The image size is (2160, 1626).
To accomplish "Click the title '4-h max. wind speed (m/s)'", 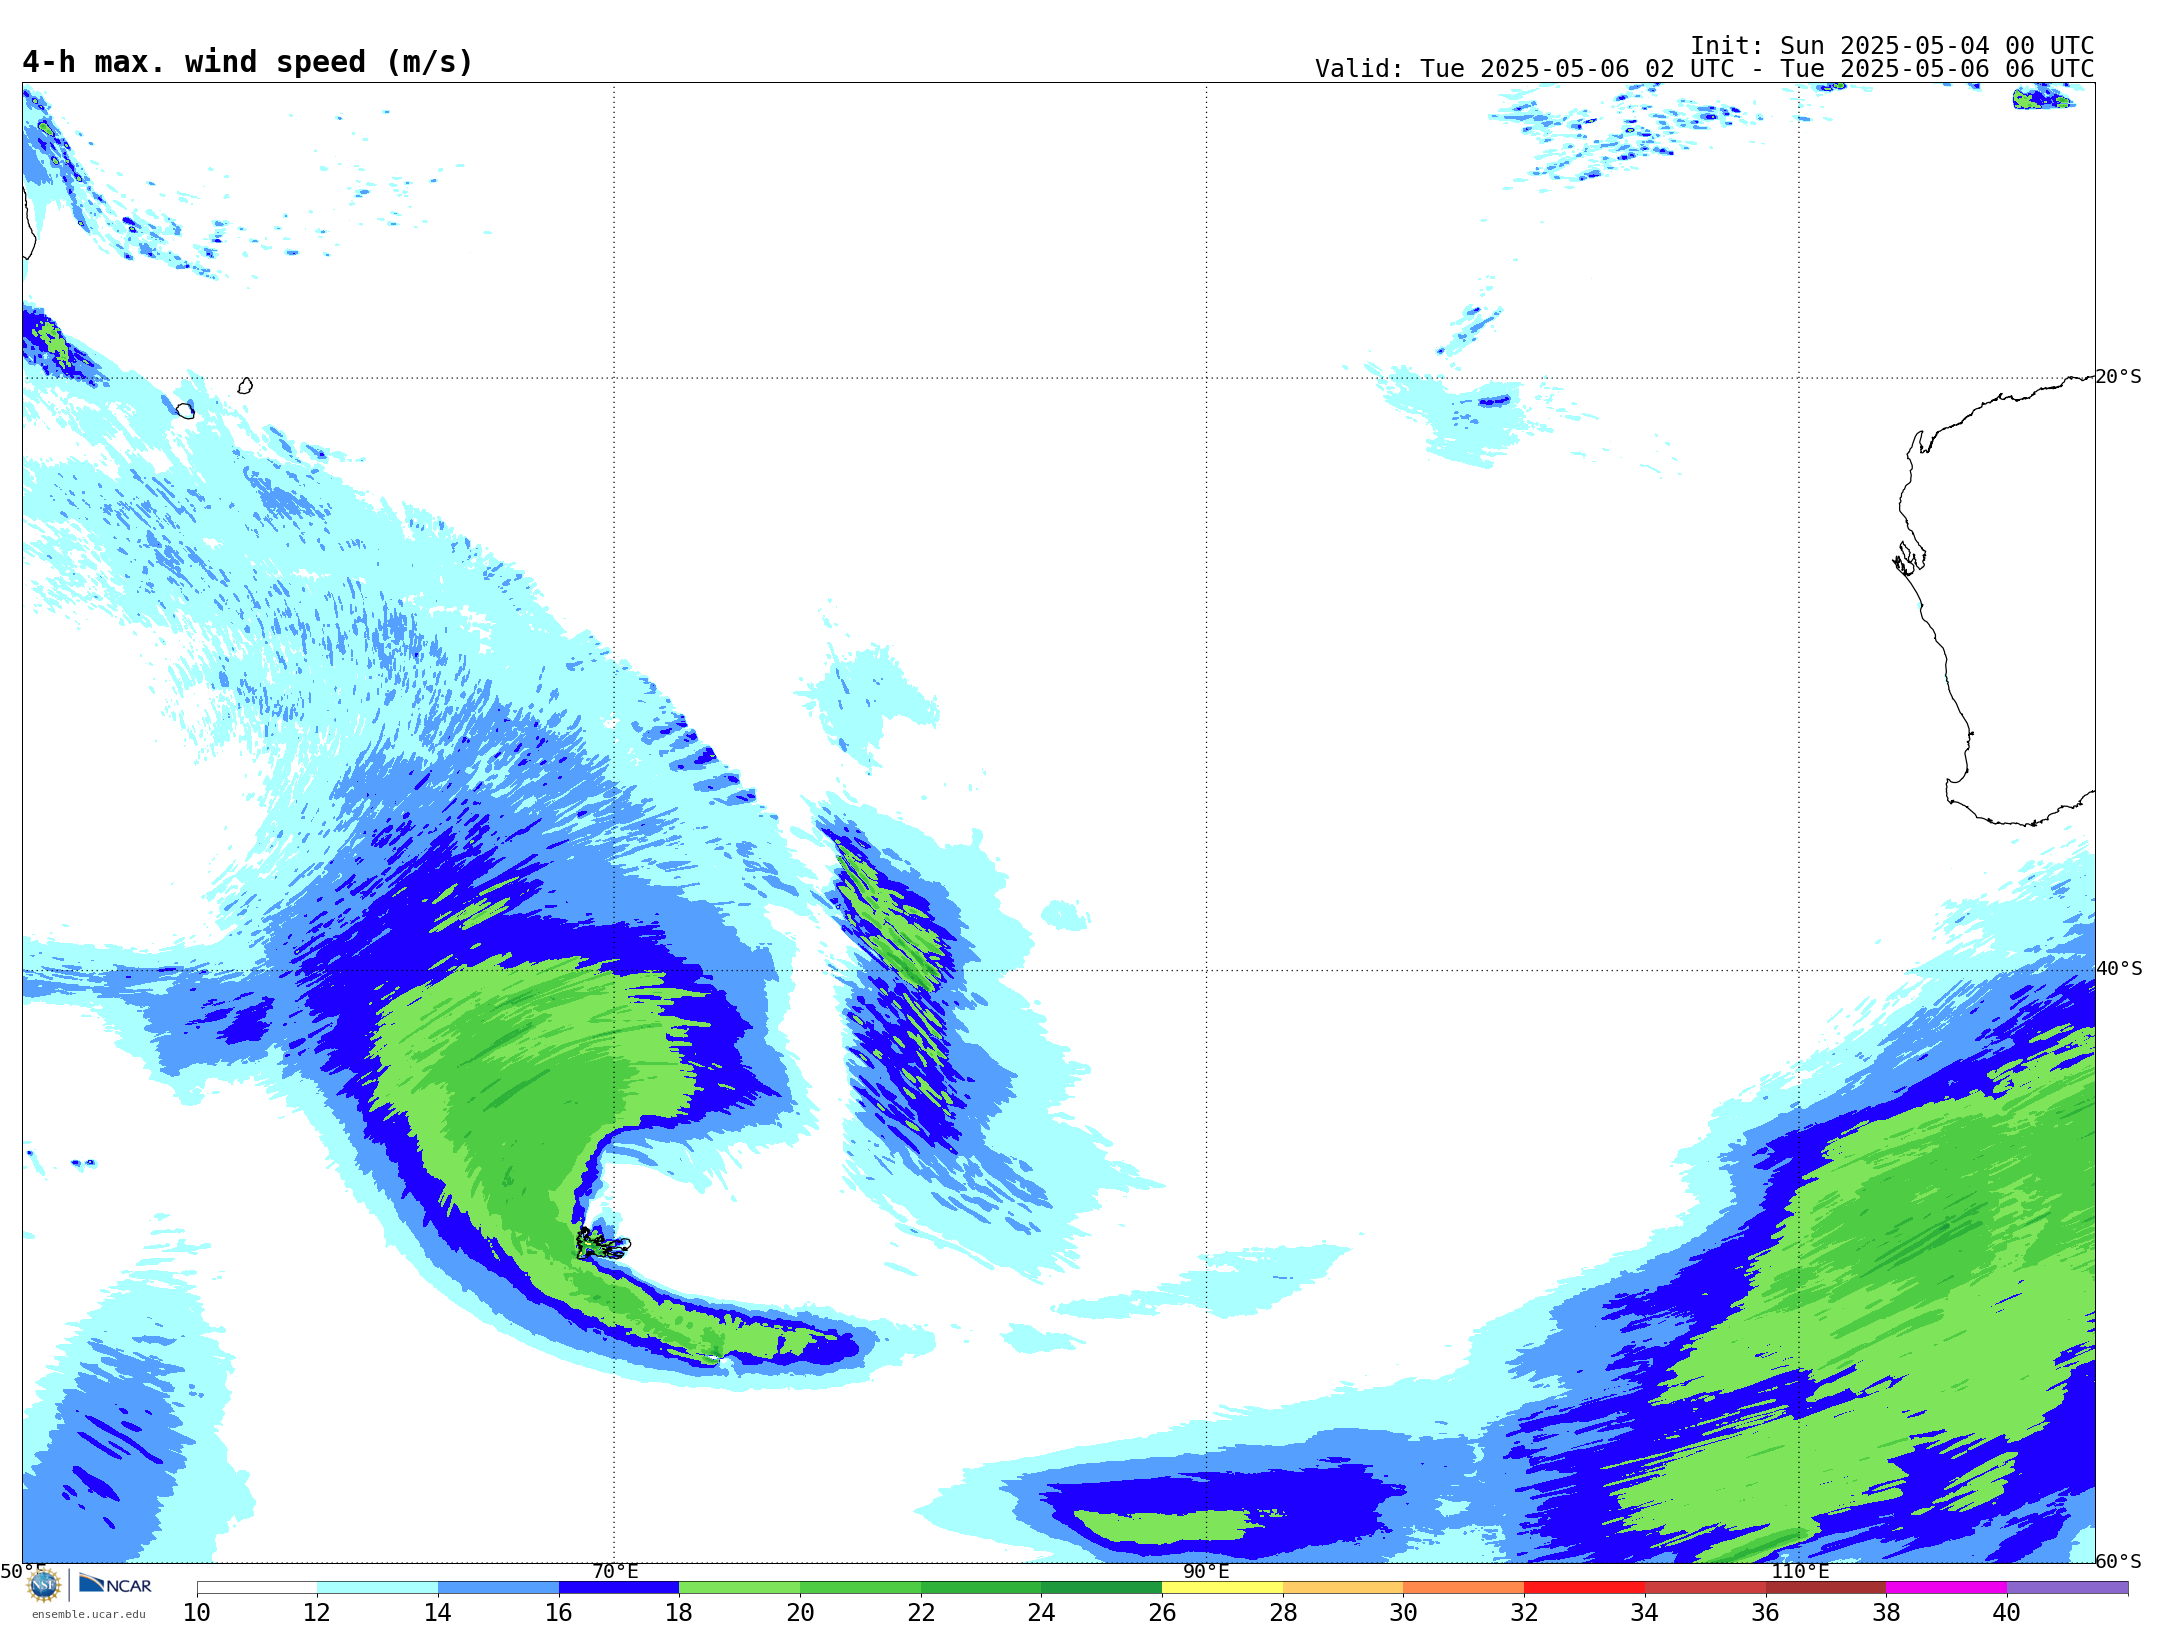I will [x=247, y=62].
